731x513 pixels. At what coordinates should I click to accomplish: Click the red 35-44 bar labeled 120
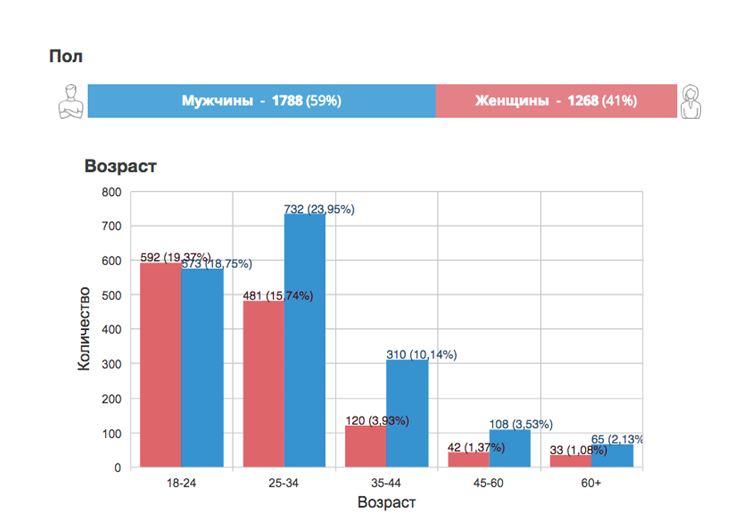(x=366, y=446)
